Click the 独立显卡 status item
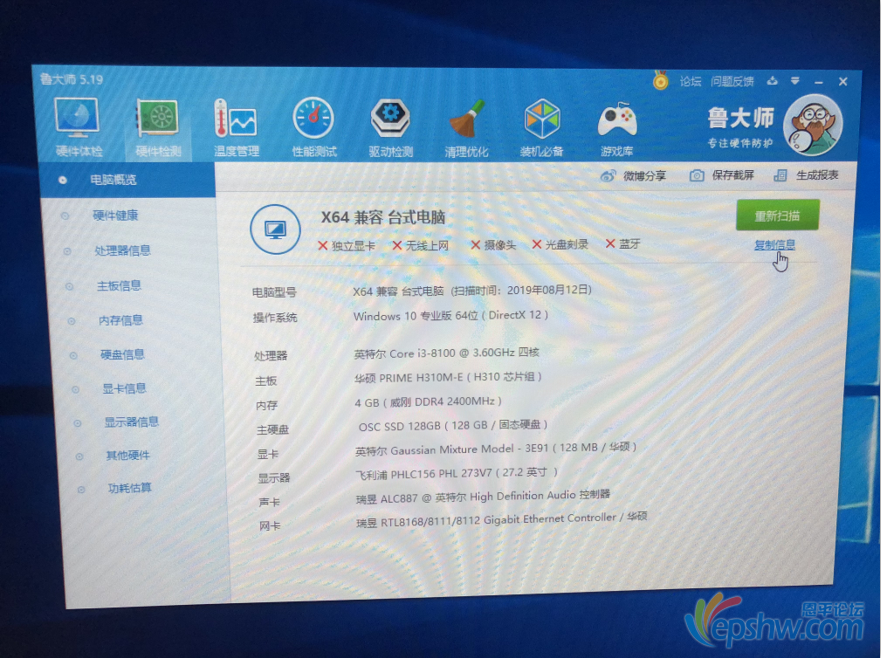 click(347, 246)
